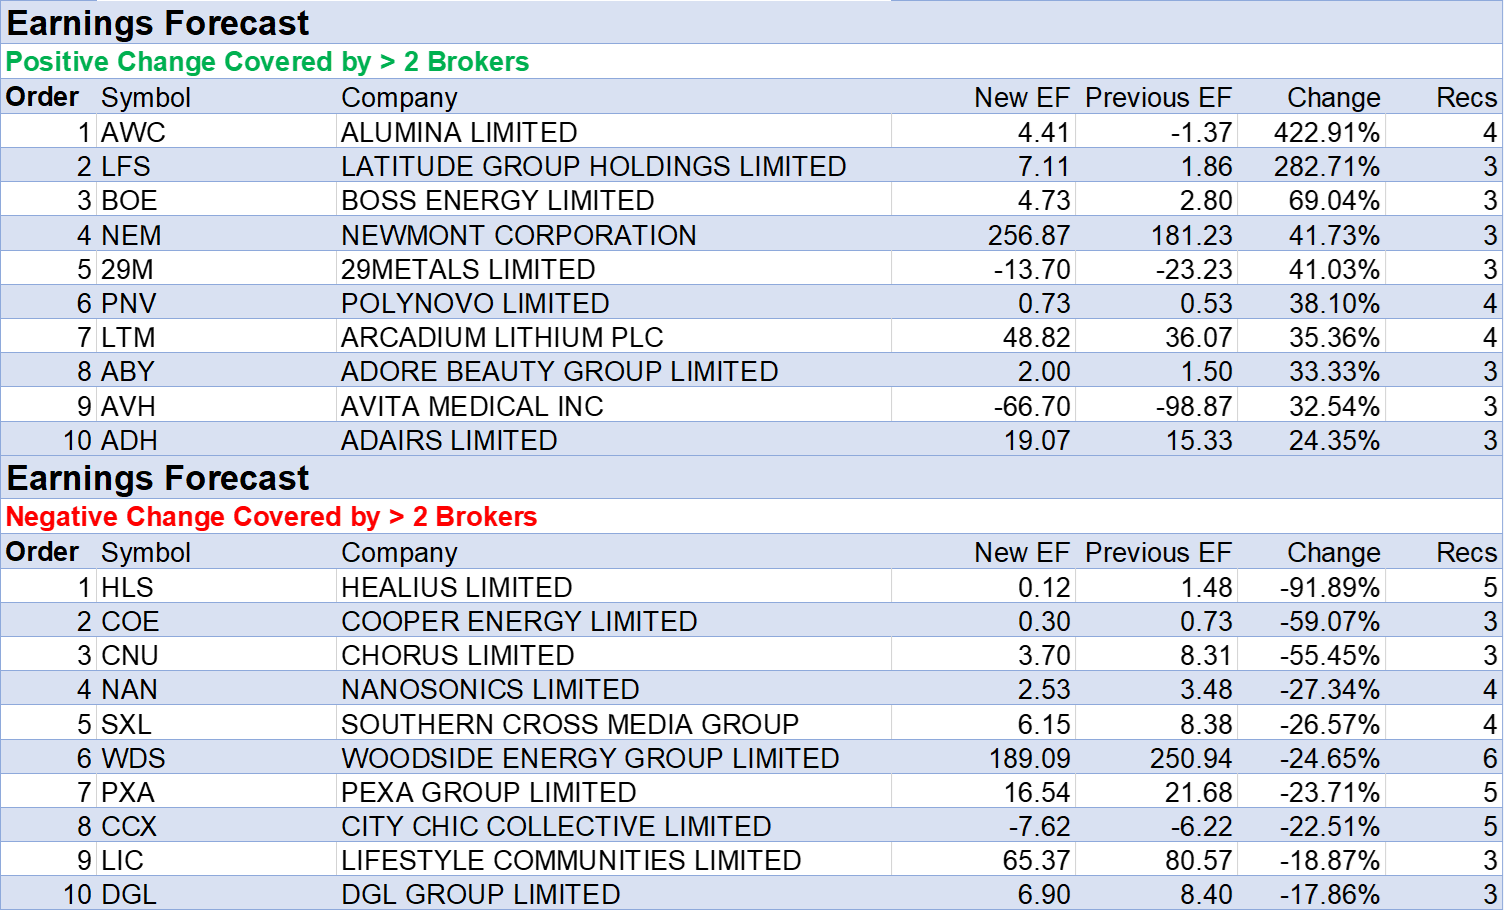This screenshot has width=1504, height=911.
Task: Select the Adore Beauty Group Limited row
Action: pyautogui.click(x=559, y=371)
